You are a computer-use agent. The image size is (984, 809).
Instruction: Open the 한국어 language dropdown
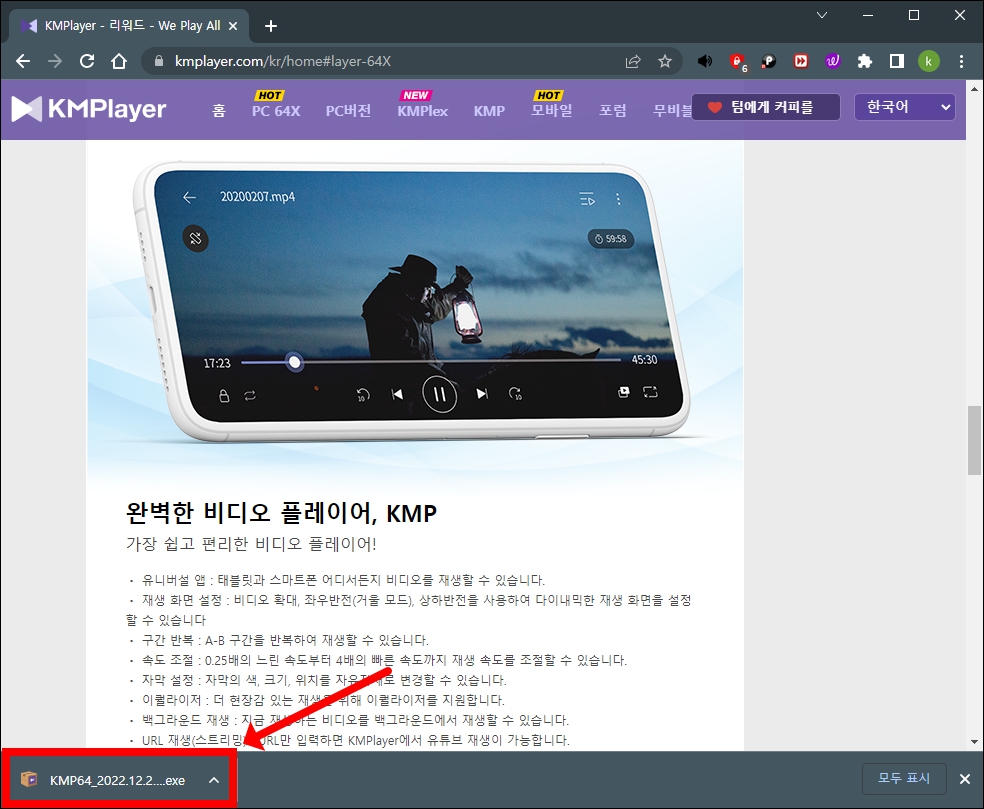coord(904,107)
